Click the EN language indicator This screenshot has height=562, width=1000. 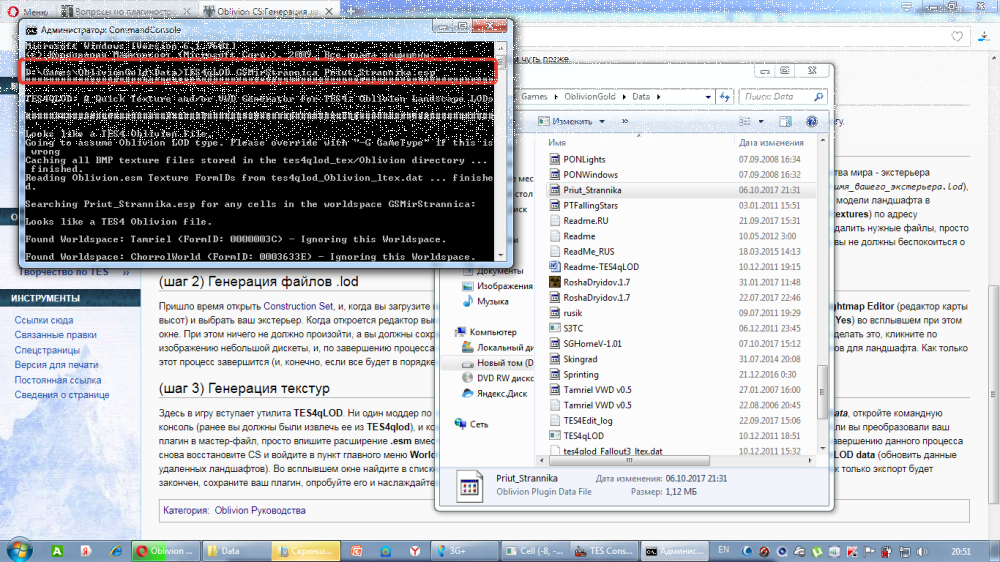(x=723, y=550)
